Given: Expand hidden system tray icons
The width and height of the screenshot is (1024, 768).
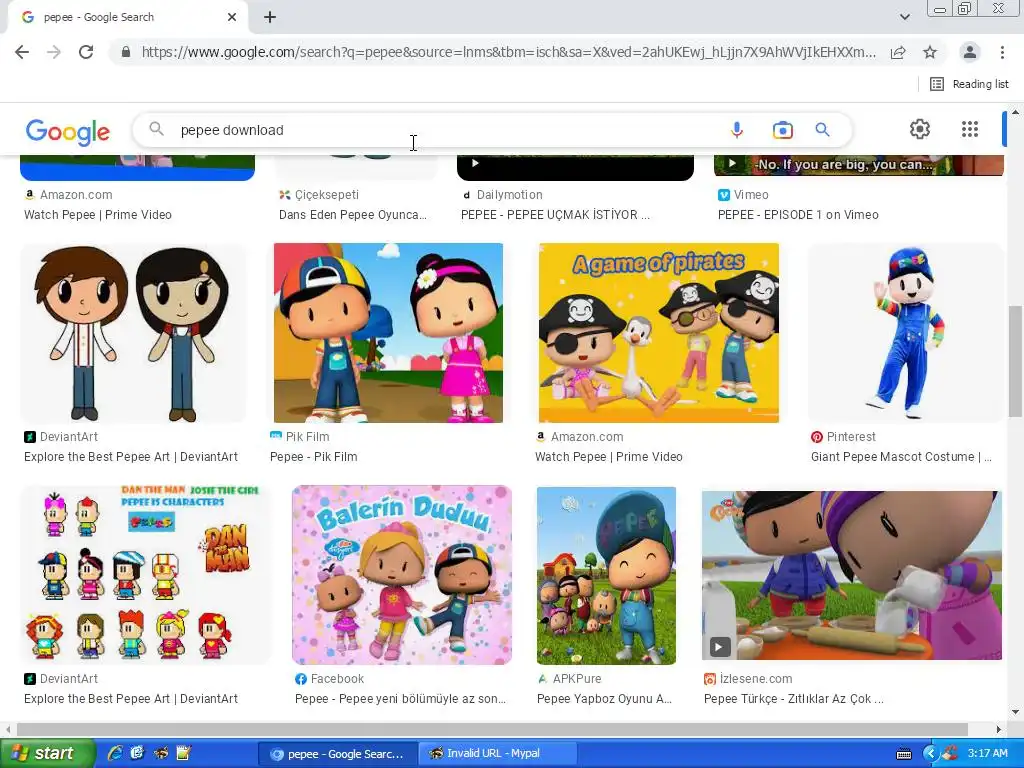Looking at the screenshot, I should pyautogui.click(x=930, y=754).
